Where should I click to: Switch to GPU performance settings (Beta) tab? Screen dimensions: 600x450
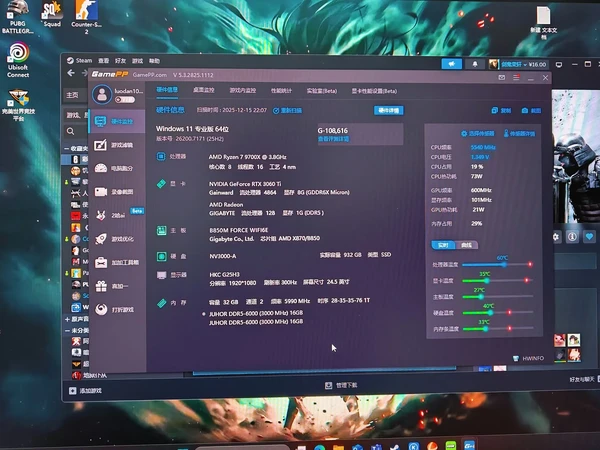click(x=374, y=91)
